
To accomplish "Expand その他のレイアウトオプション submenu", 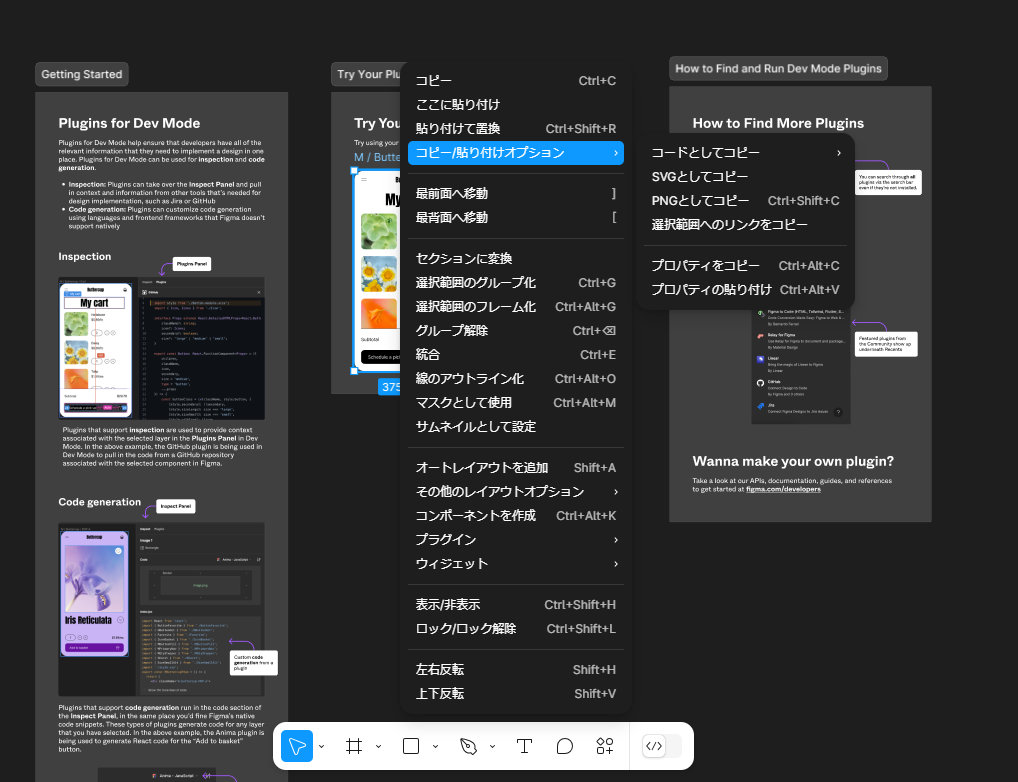I will pyautogui.click(x=515, y=492).
